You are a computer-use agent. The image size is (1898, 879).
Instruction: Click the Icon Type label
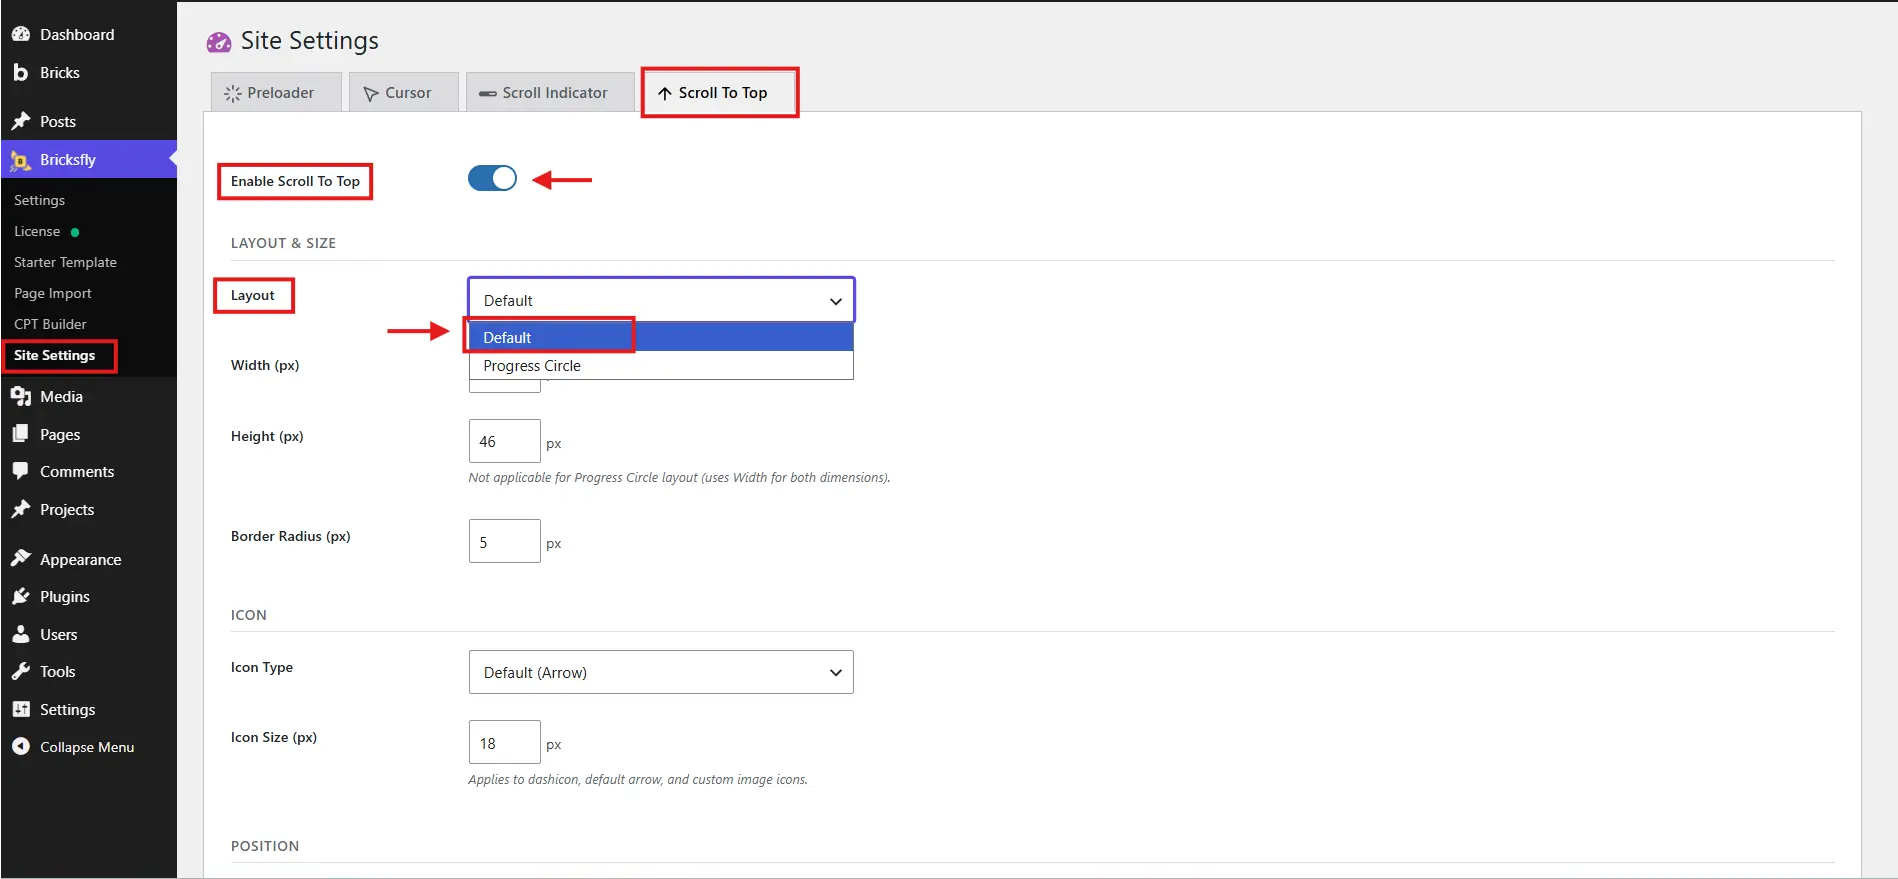[x=262, y=667]
